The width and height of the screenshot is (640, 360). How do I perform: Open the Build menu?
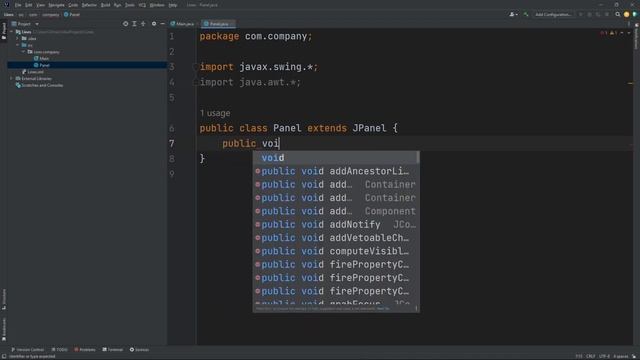[105, 5]
